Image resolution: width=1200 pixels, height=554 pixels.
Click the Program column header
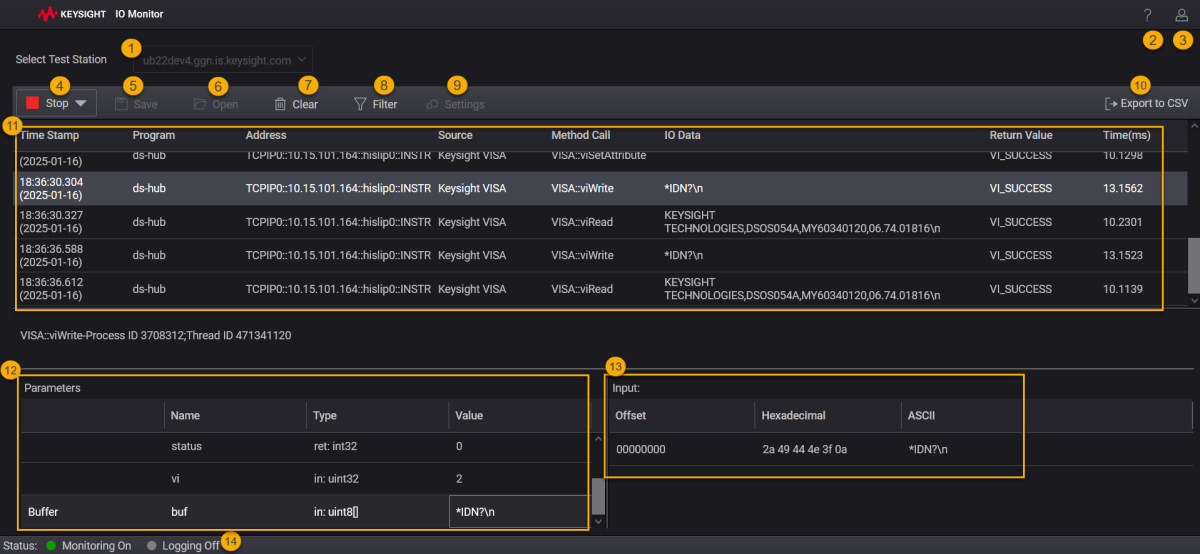(x=154, y=135)
